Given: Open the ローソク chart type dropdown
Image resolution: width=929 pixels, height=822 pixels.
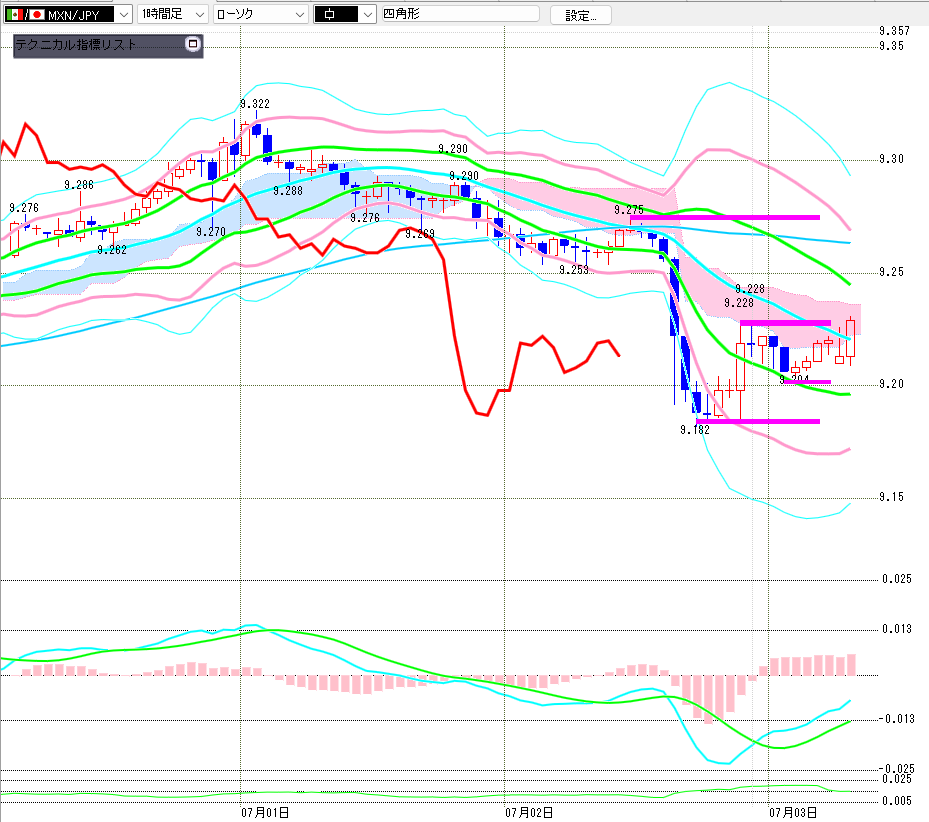Looking at the screenshot, I should point(261,14).
